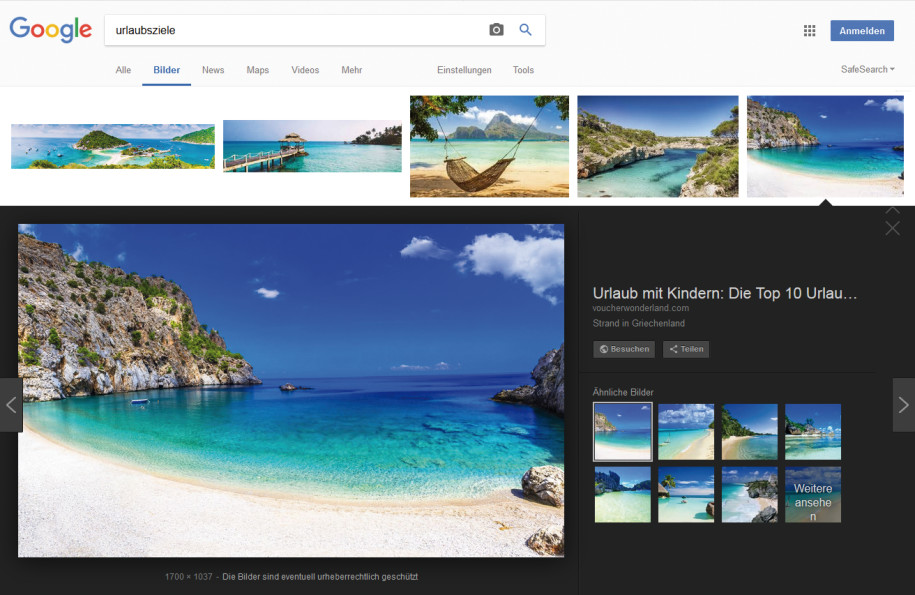Screen dimensions: 915x595
Task: Click the Google logo
Action: tap(51, 29)
